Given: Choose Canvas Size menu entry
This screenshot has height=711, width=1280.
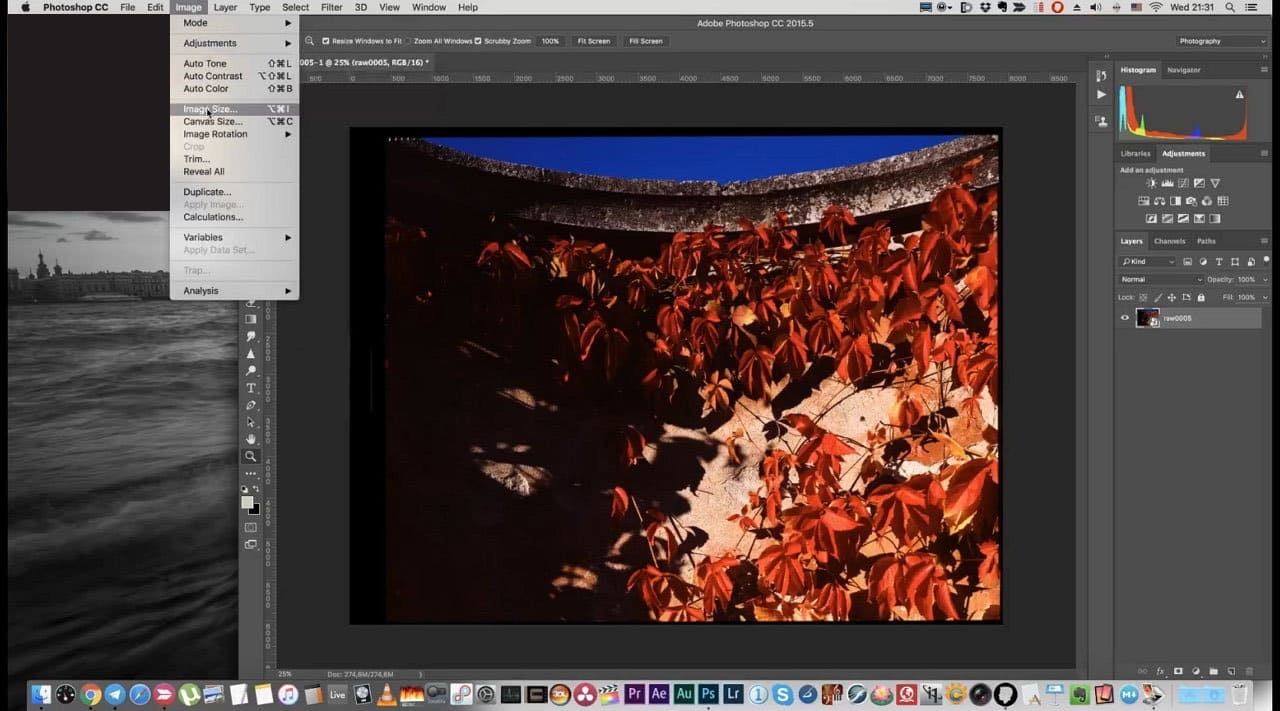Looking at the screenshot, I should pyautogui.click(x=234, y=121).
